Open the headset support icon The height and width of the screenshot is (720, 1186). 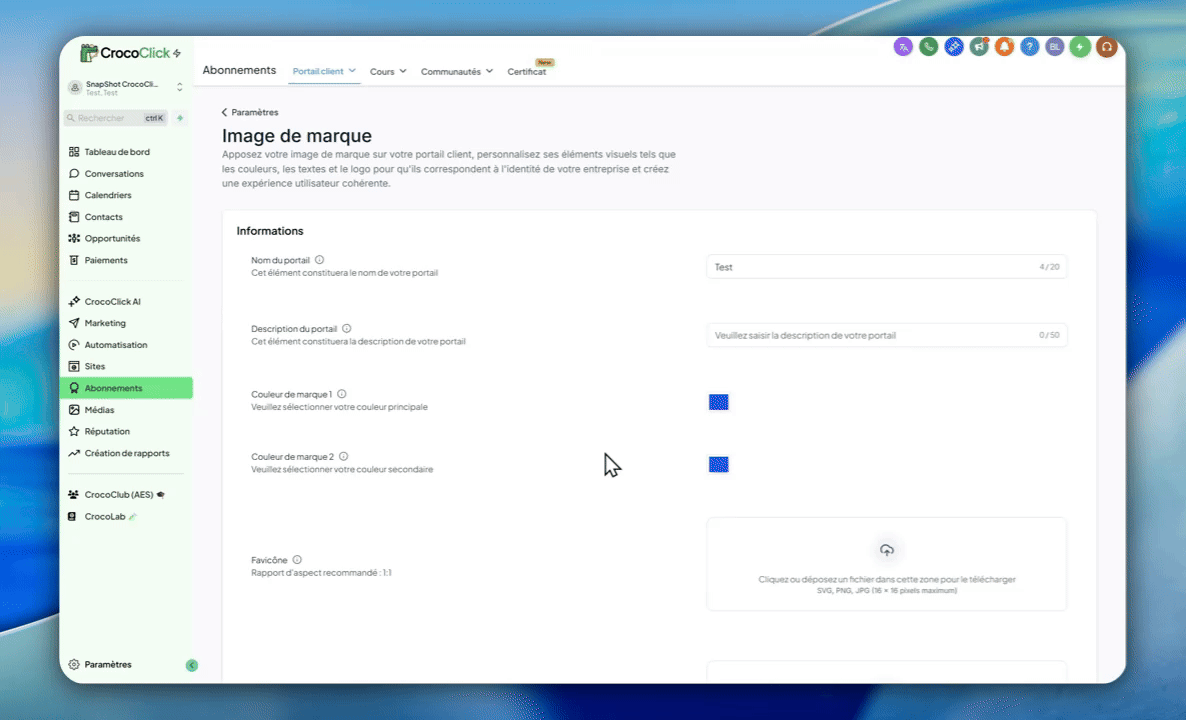tap(1106, 47)
